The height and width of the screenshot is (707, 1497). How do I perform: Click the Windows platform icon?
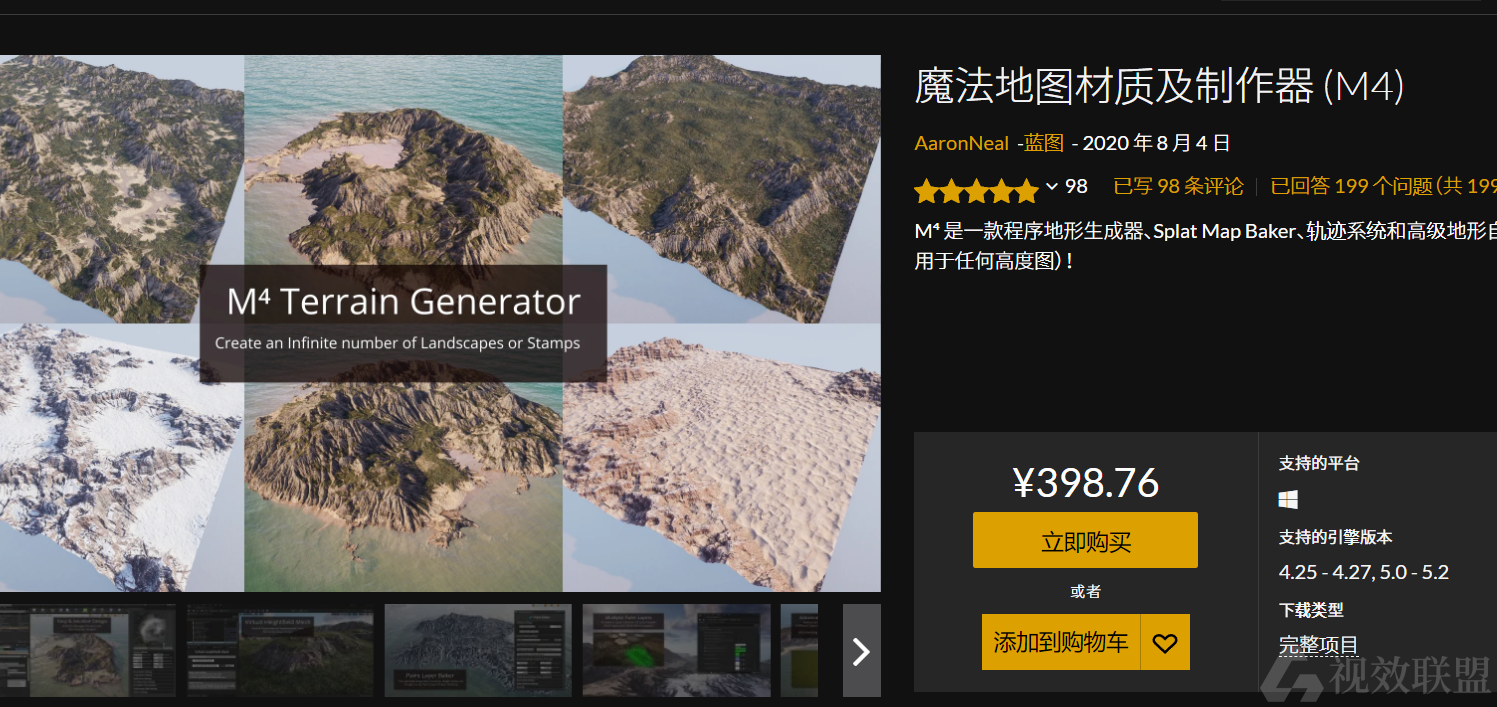(x=1288, y=499)
